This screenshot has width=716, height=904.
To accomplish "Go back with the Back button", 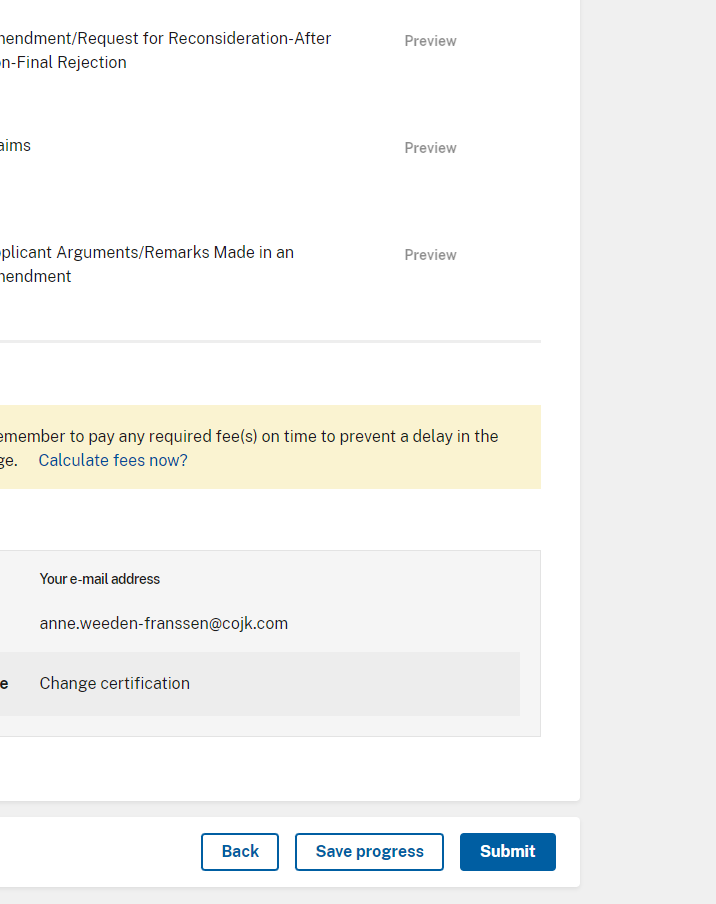I will [240, 851].
